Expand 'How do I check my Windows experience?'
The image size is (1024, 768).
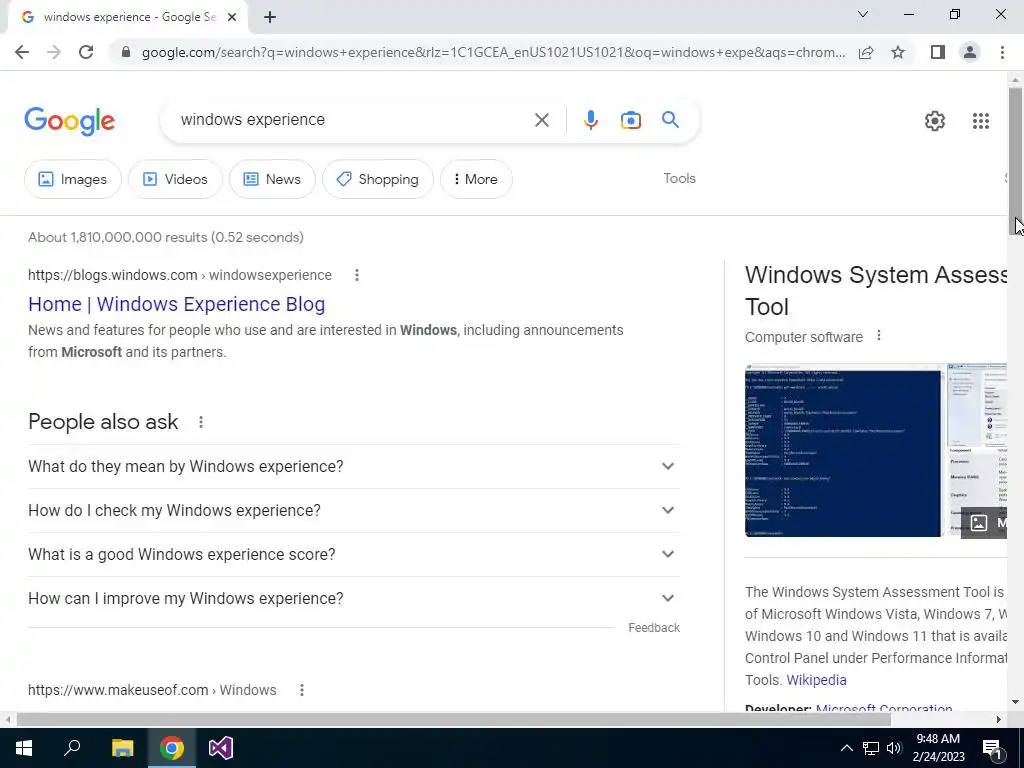tap(353, 510)
